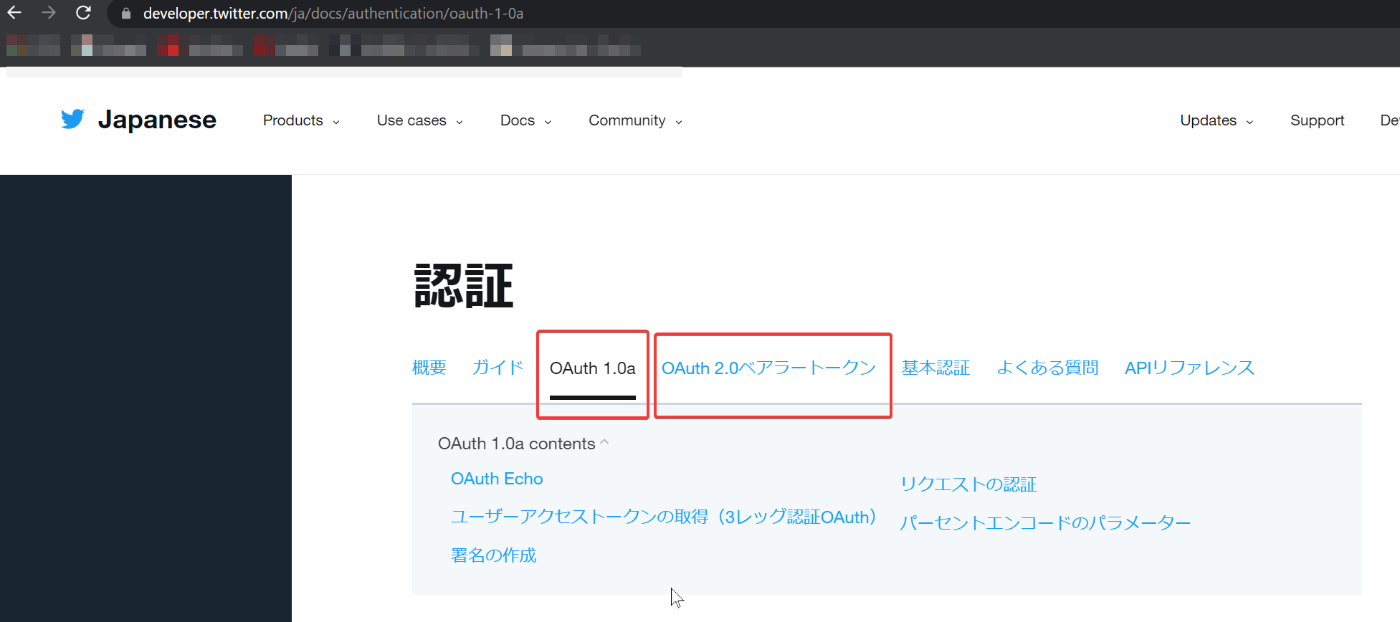
Task: Click the address bar URL
Action: pos(333,14)
